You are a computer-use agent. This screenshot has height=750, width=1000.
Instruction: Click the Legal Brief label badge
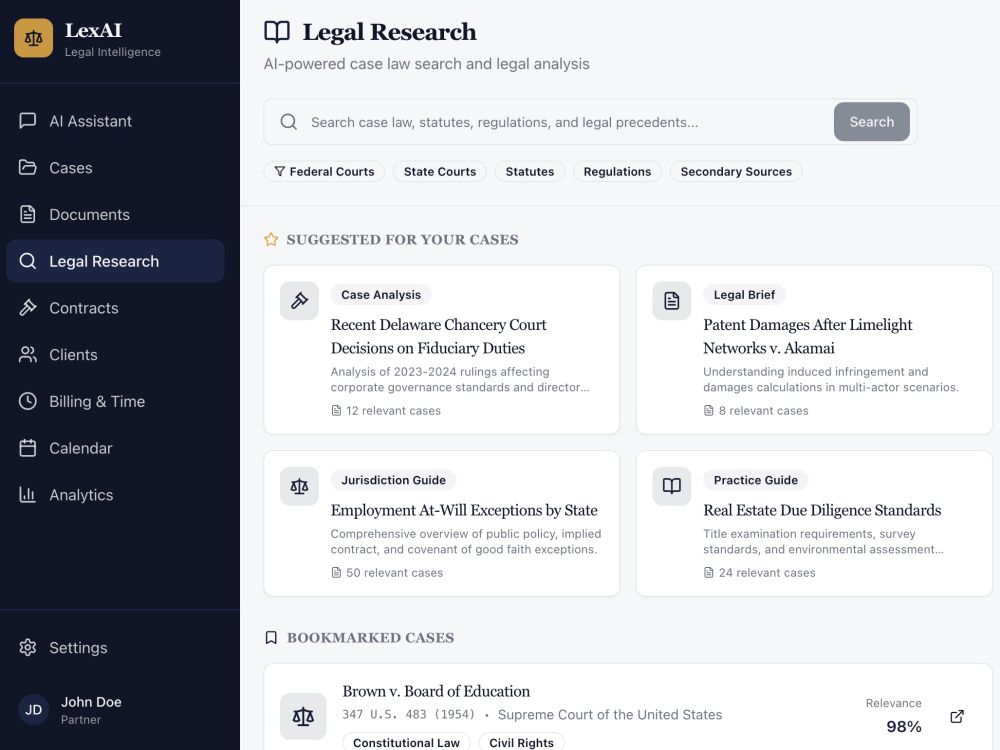(744, 295)
